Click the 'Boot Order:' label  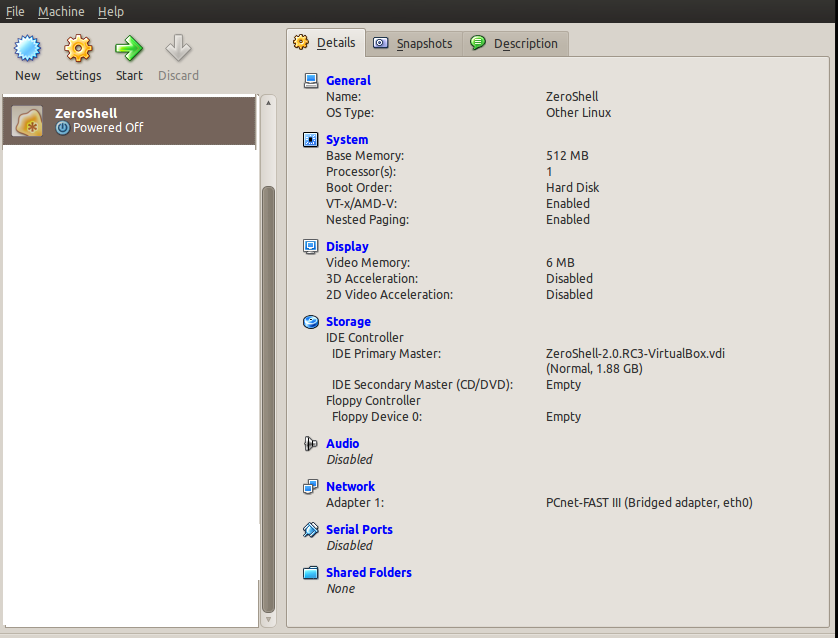pos(359,188)
